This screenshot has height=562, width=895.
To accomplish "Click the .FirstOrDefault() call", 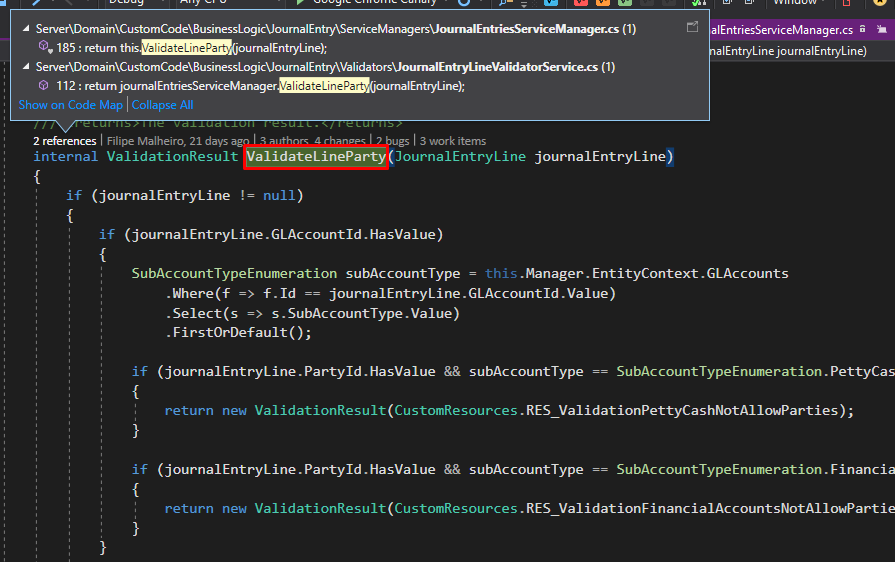I will point(239,332).
